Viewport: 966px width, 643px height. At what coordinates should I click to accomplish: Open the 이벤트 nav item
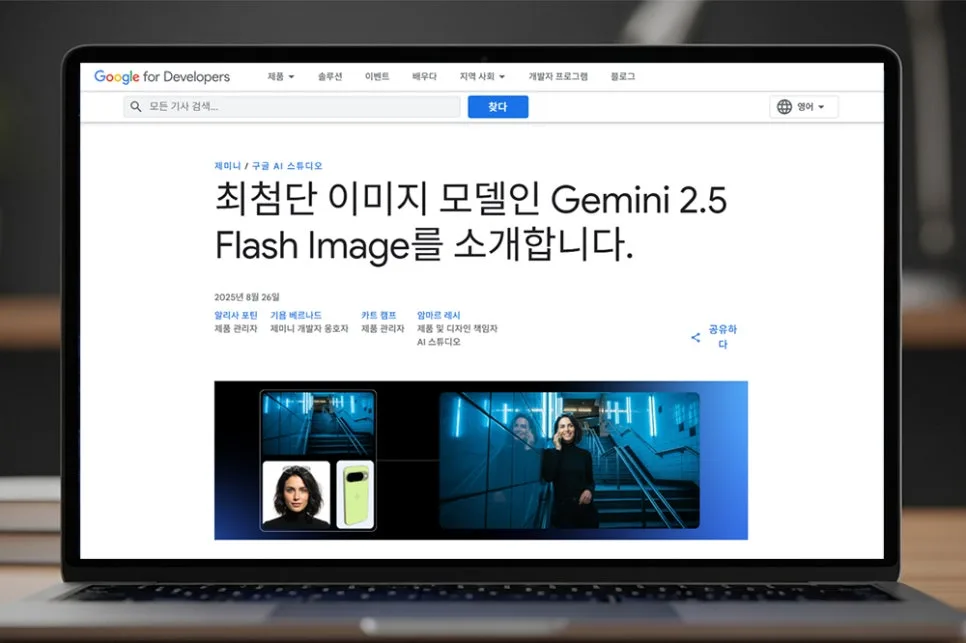(376, 76)
